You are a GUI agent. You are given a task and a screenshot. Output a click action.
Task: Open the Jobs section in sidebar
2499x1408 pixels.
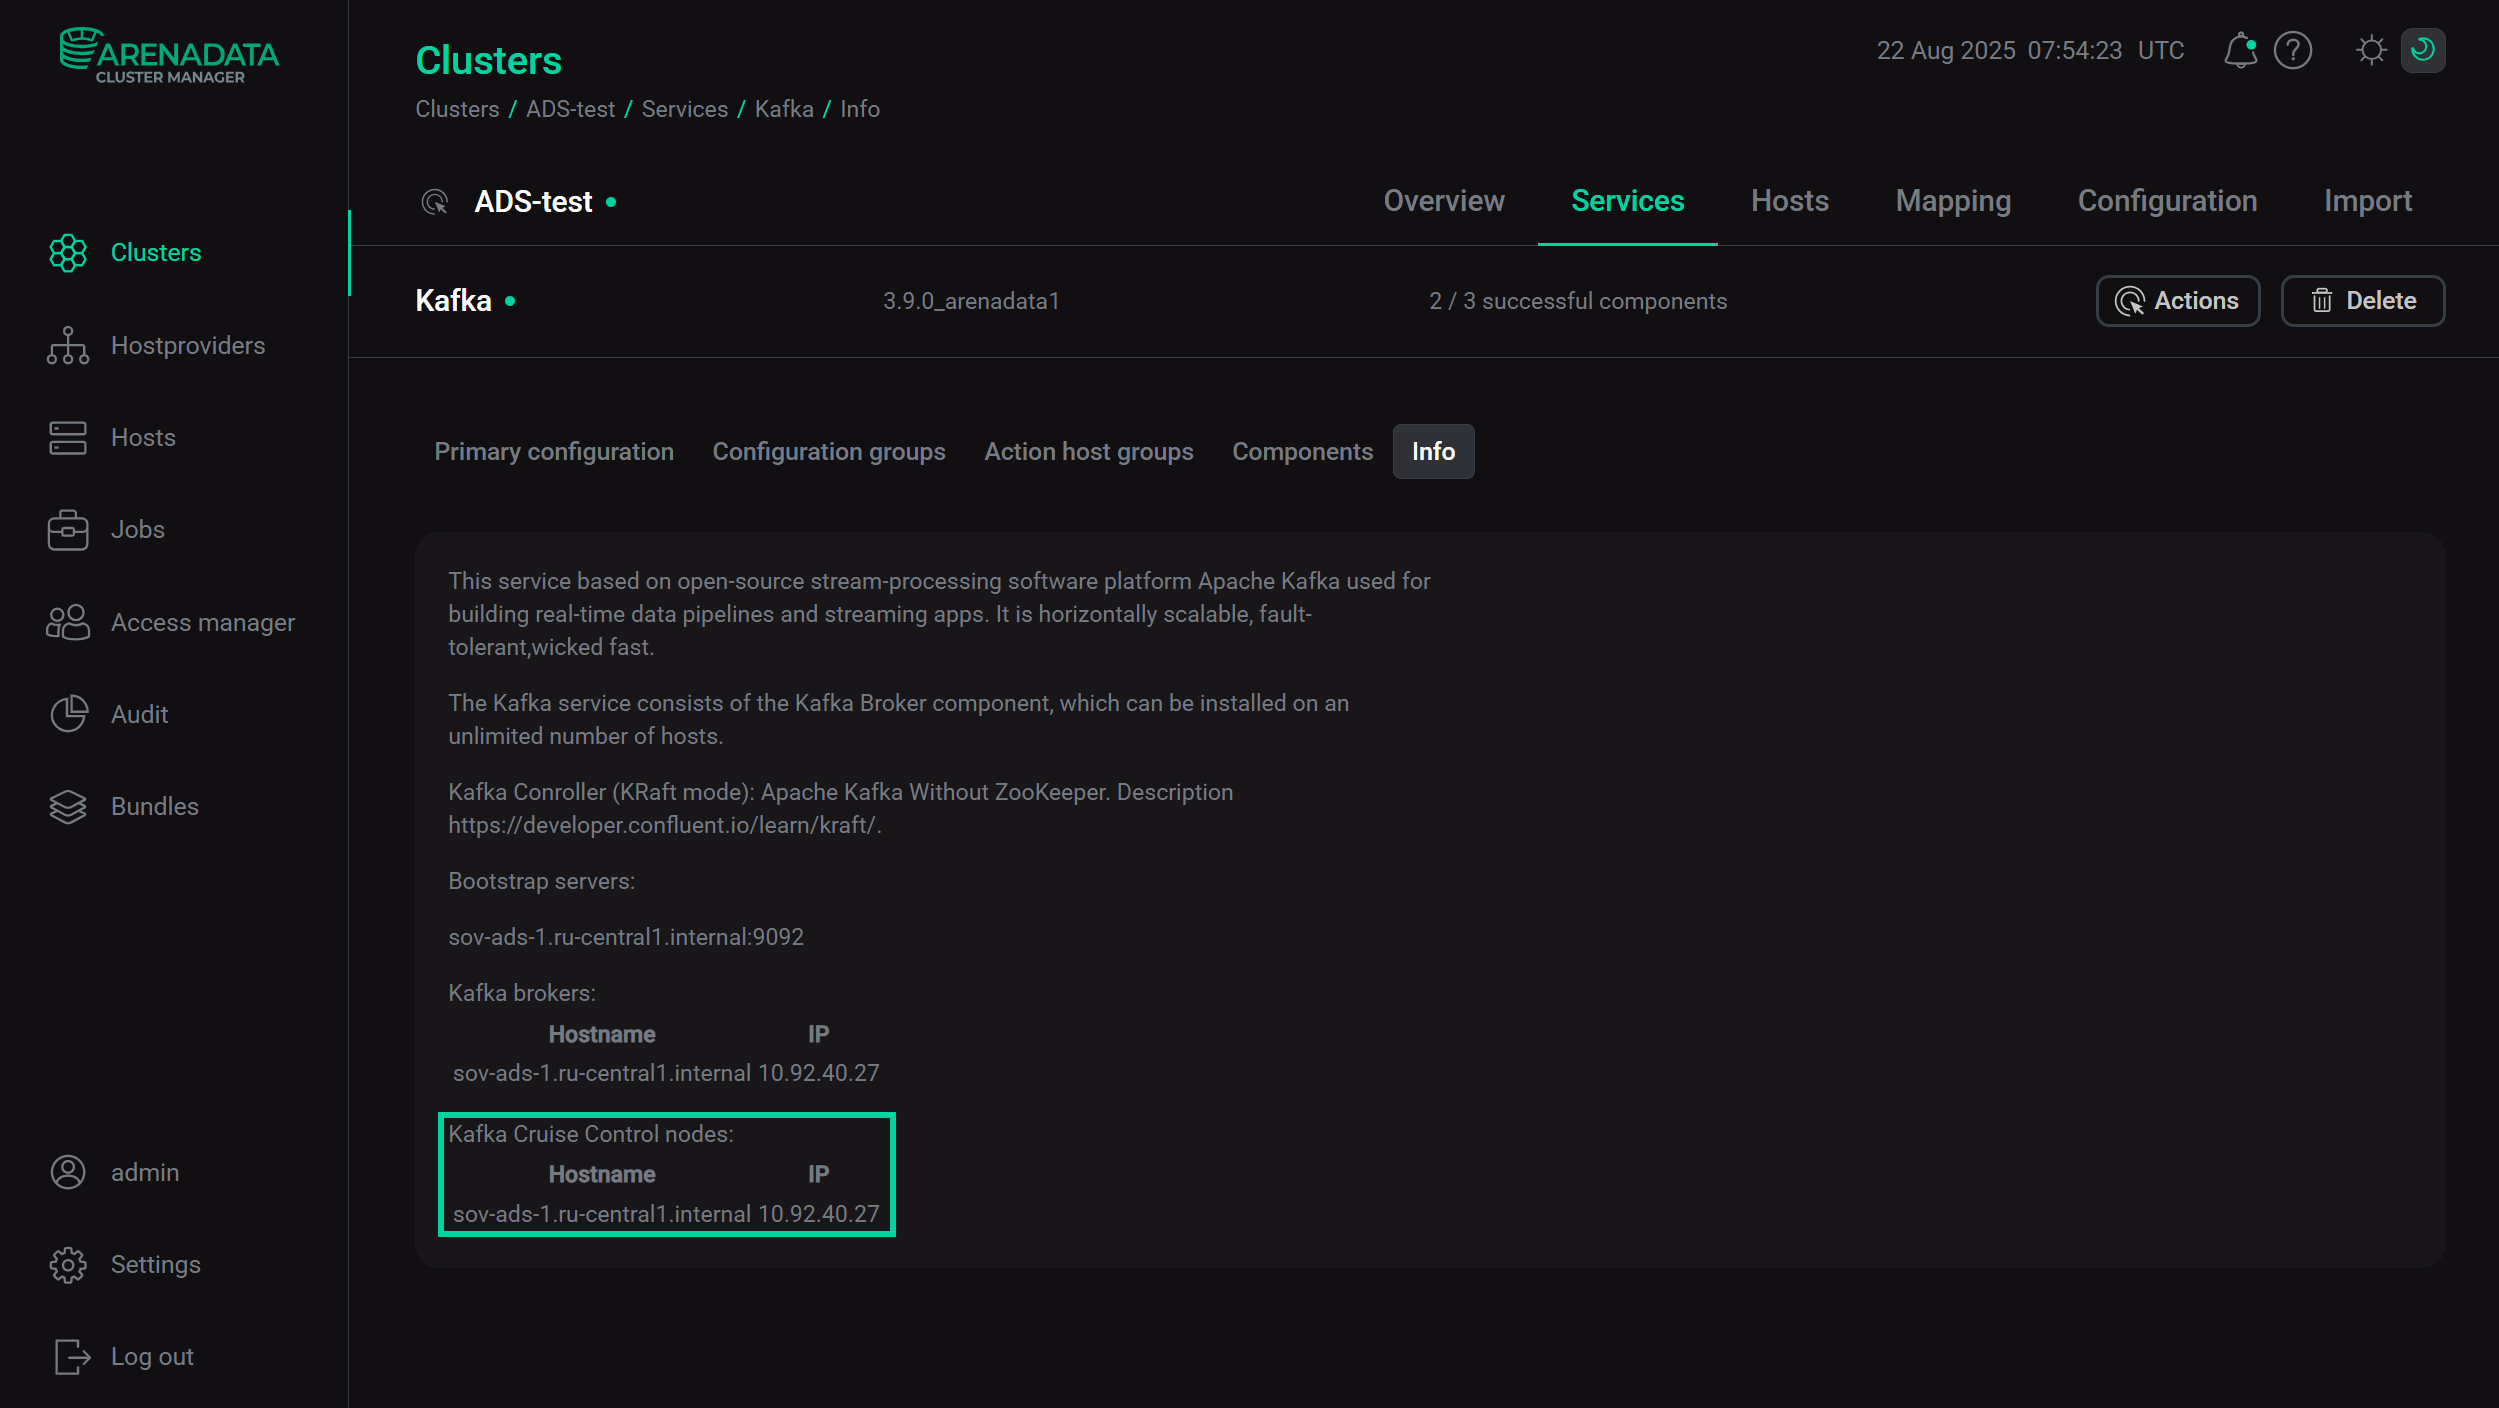tap(137, 530)
